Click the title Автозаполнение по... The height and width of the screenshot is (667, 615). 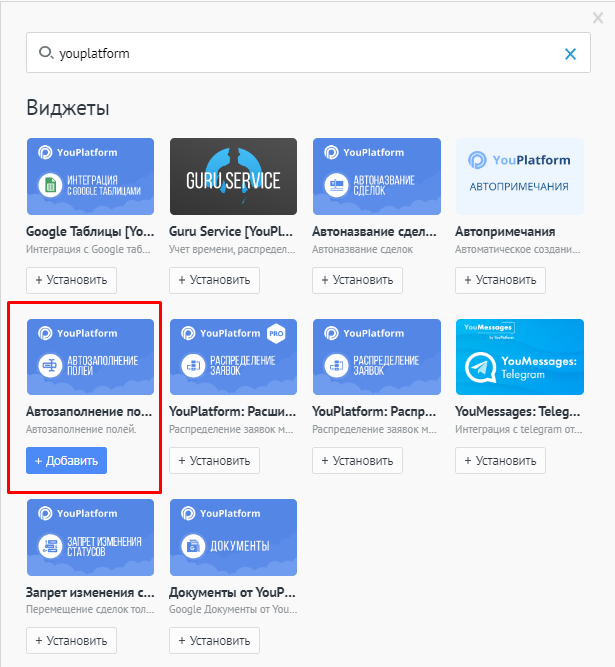89,412
